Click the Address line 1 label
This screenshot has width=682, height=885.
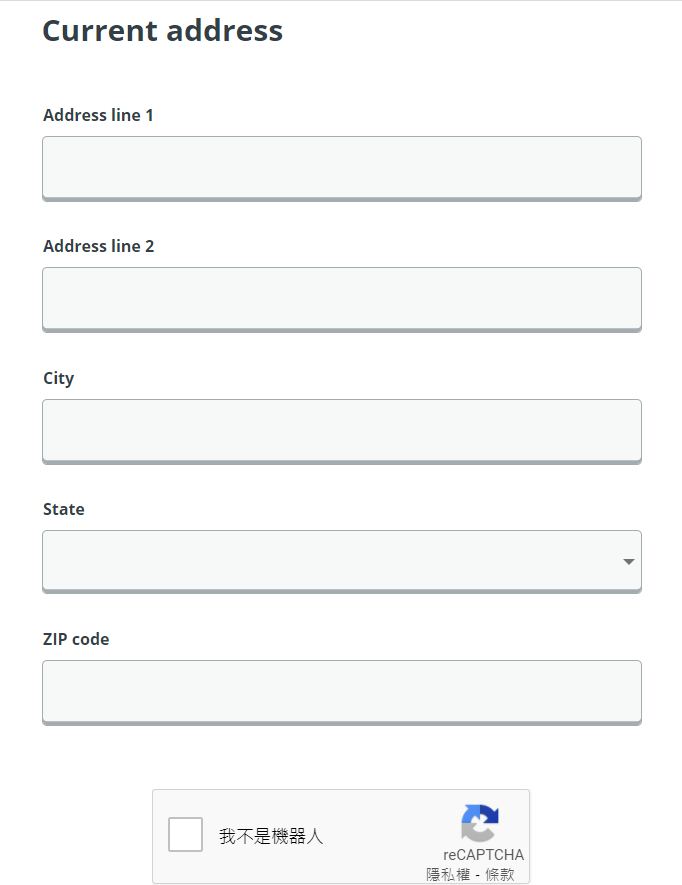(98, 115)
